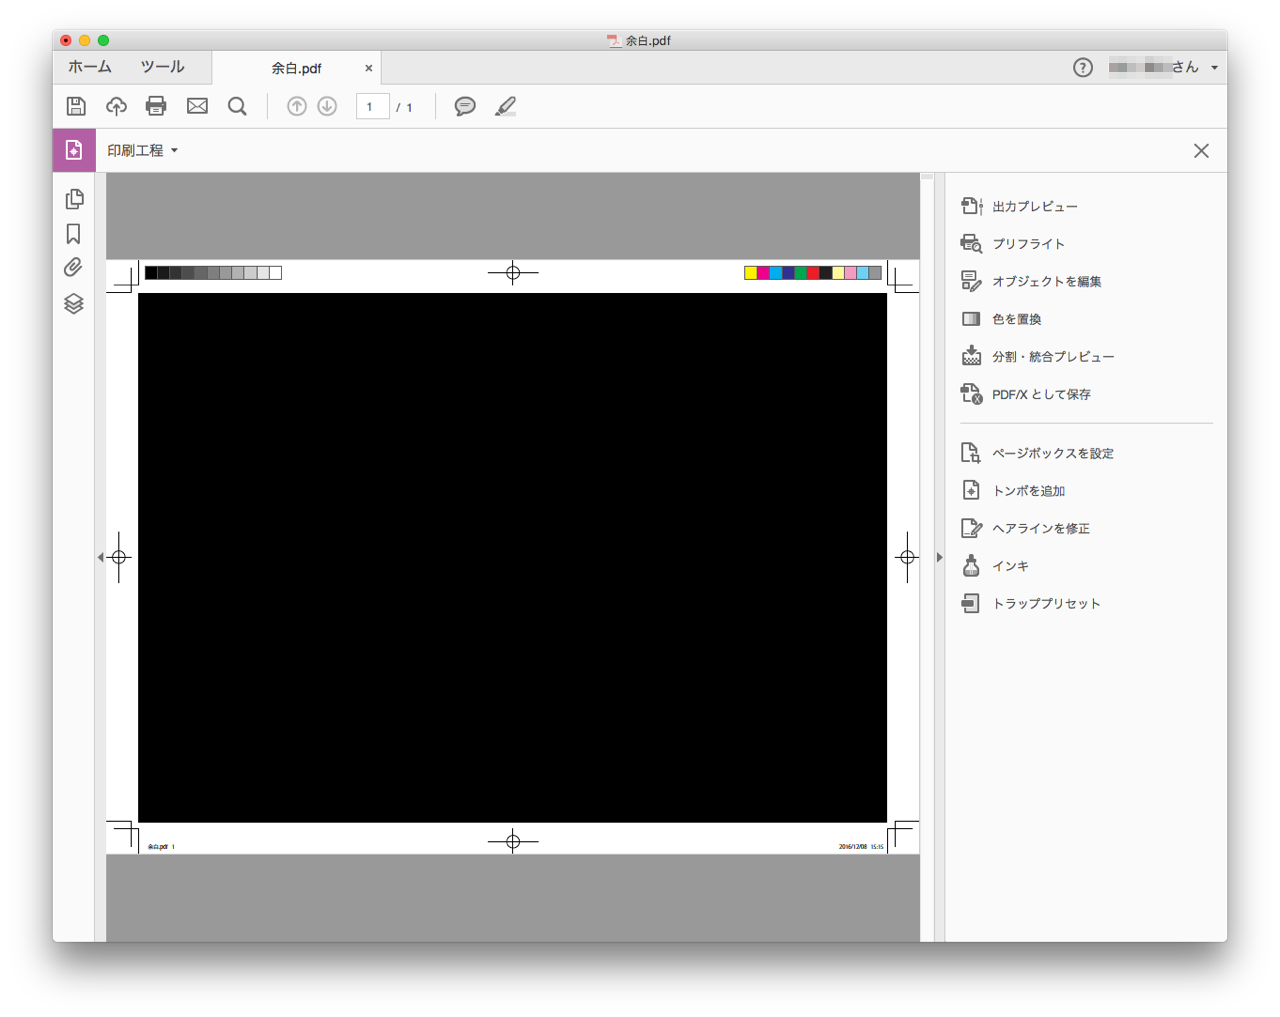Click the 分割・統合プレビュー icon
1280x1017 pixels.
971,356
